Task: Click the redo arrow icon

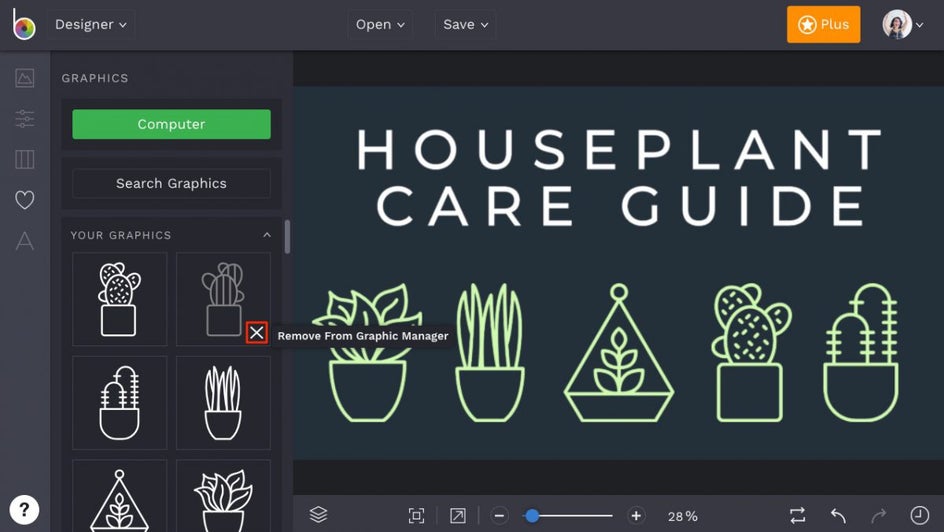Action: (879, 516)
